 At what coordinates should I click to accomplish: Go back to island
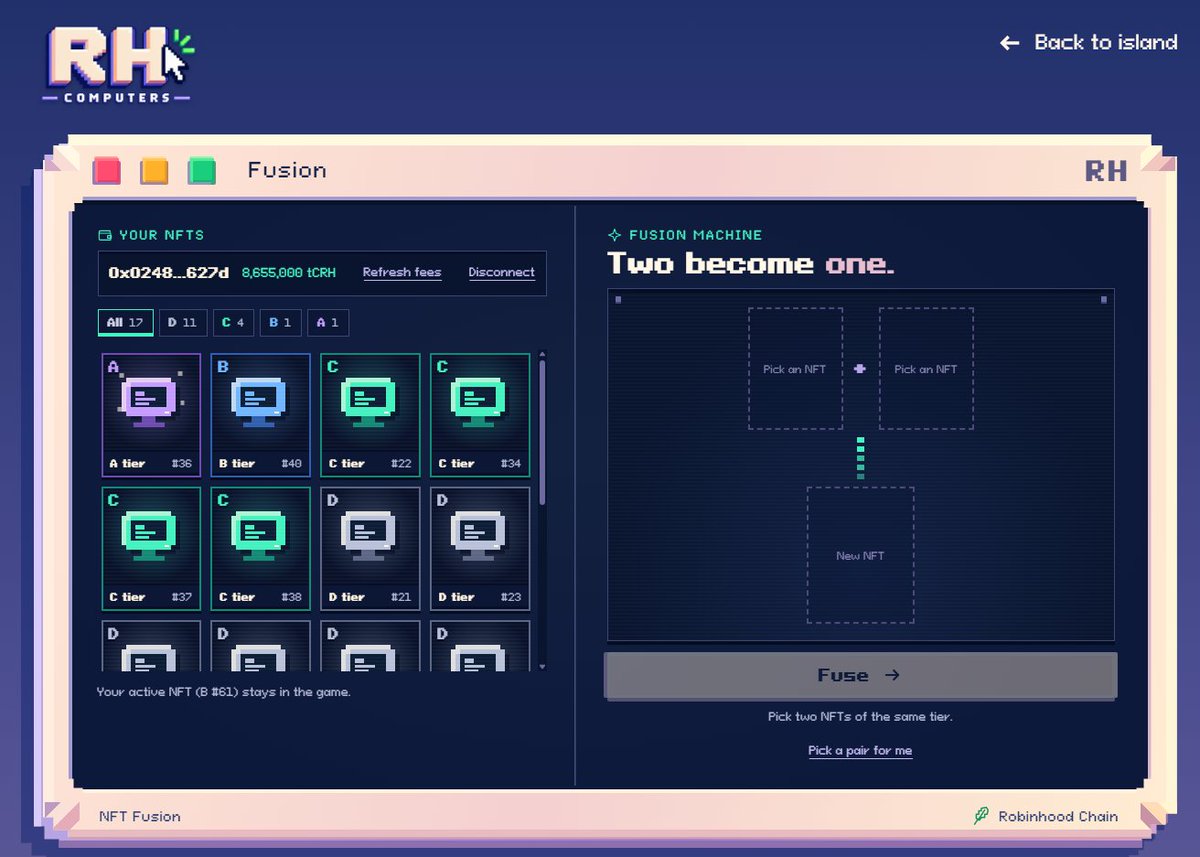tap(1089, 42)
